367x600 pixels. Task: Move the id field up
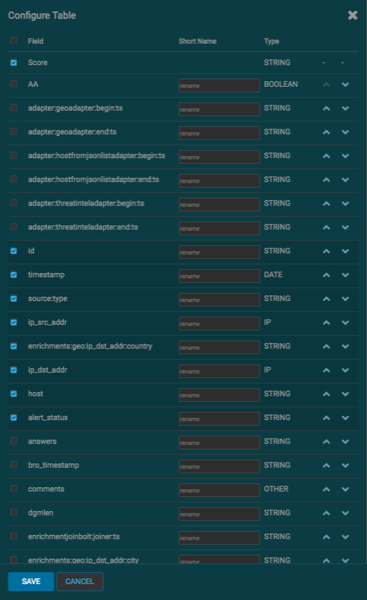point(326,251)
